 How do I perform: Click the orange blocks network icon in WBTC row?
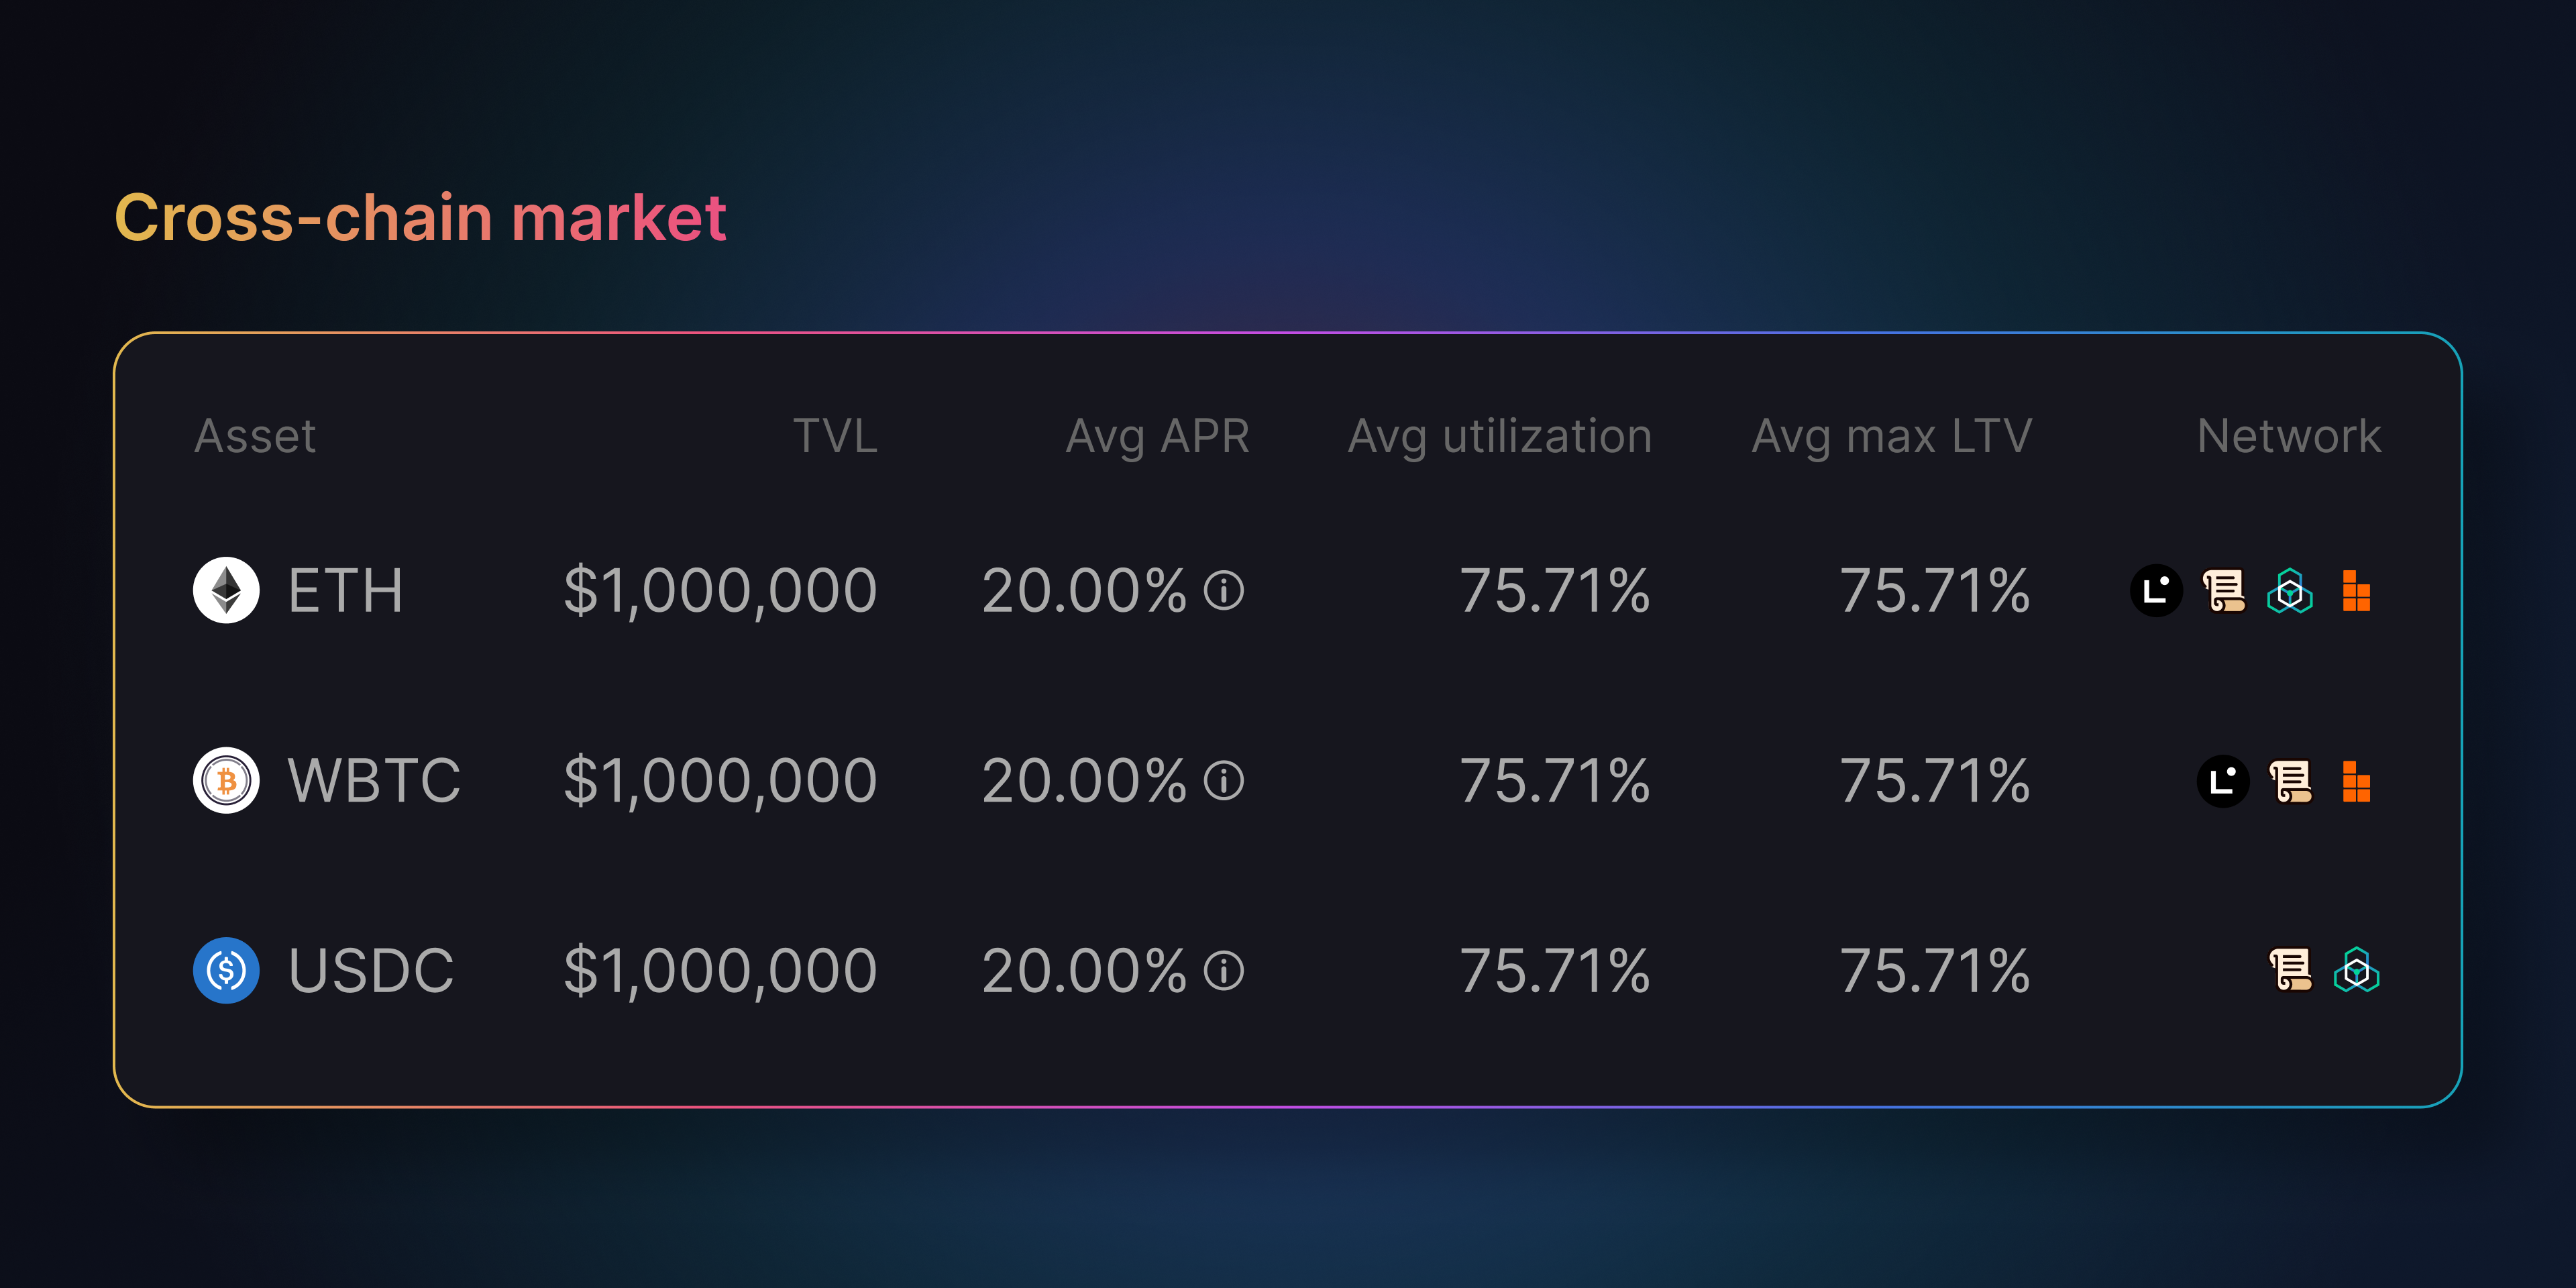2356,780
